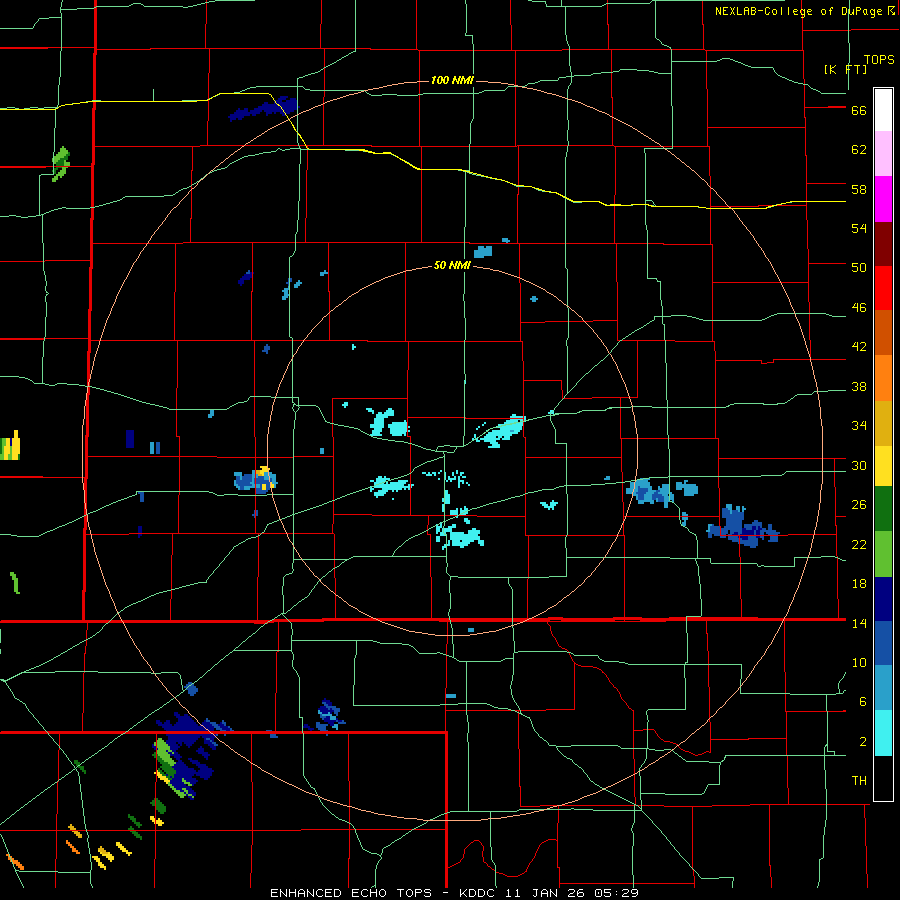900x900 pixels.
Task: Click the black TH legend band
Action: [883, 778]
